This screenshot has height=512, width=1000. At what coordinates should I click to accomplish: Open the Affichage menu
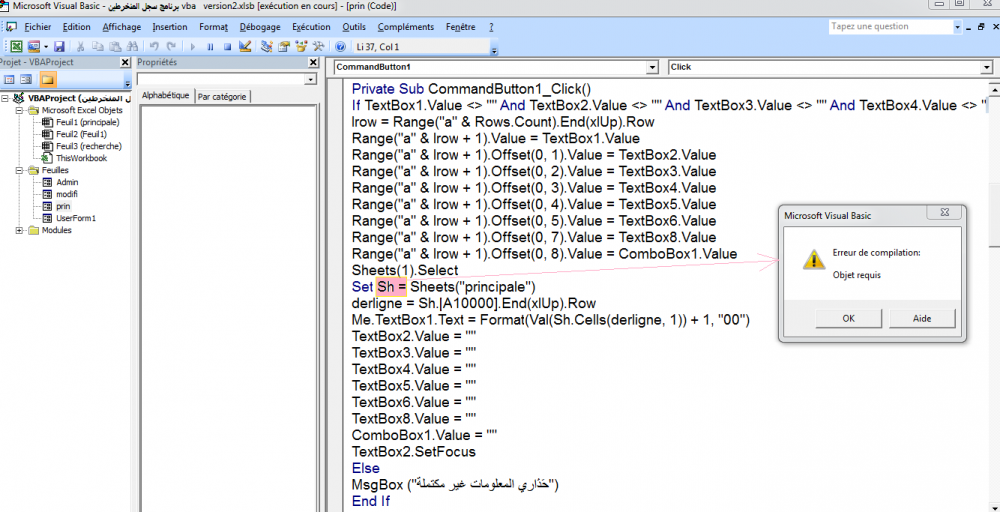[122, 27]
